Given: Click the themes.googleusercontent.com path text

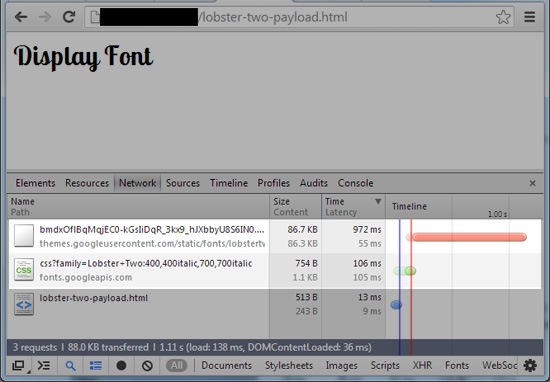Looking at the screenshot, I should coord(152,243).
